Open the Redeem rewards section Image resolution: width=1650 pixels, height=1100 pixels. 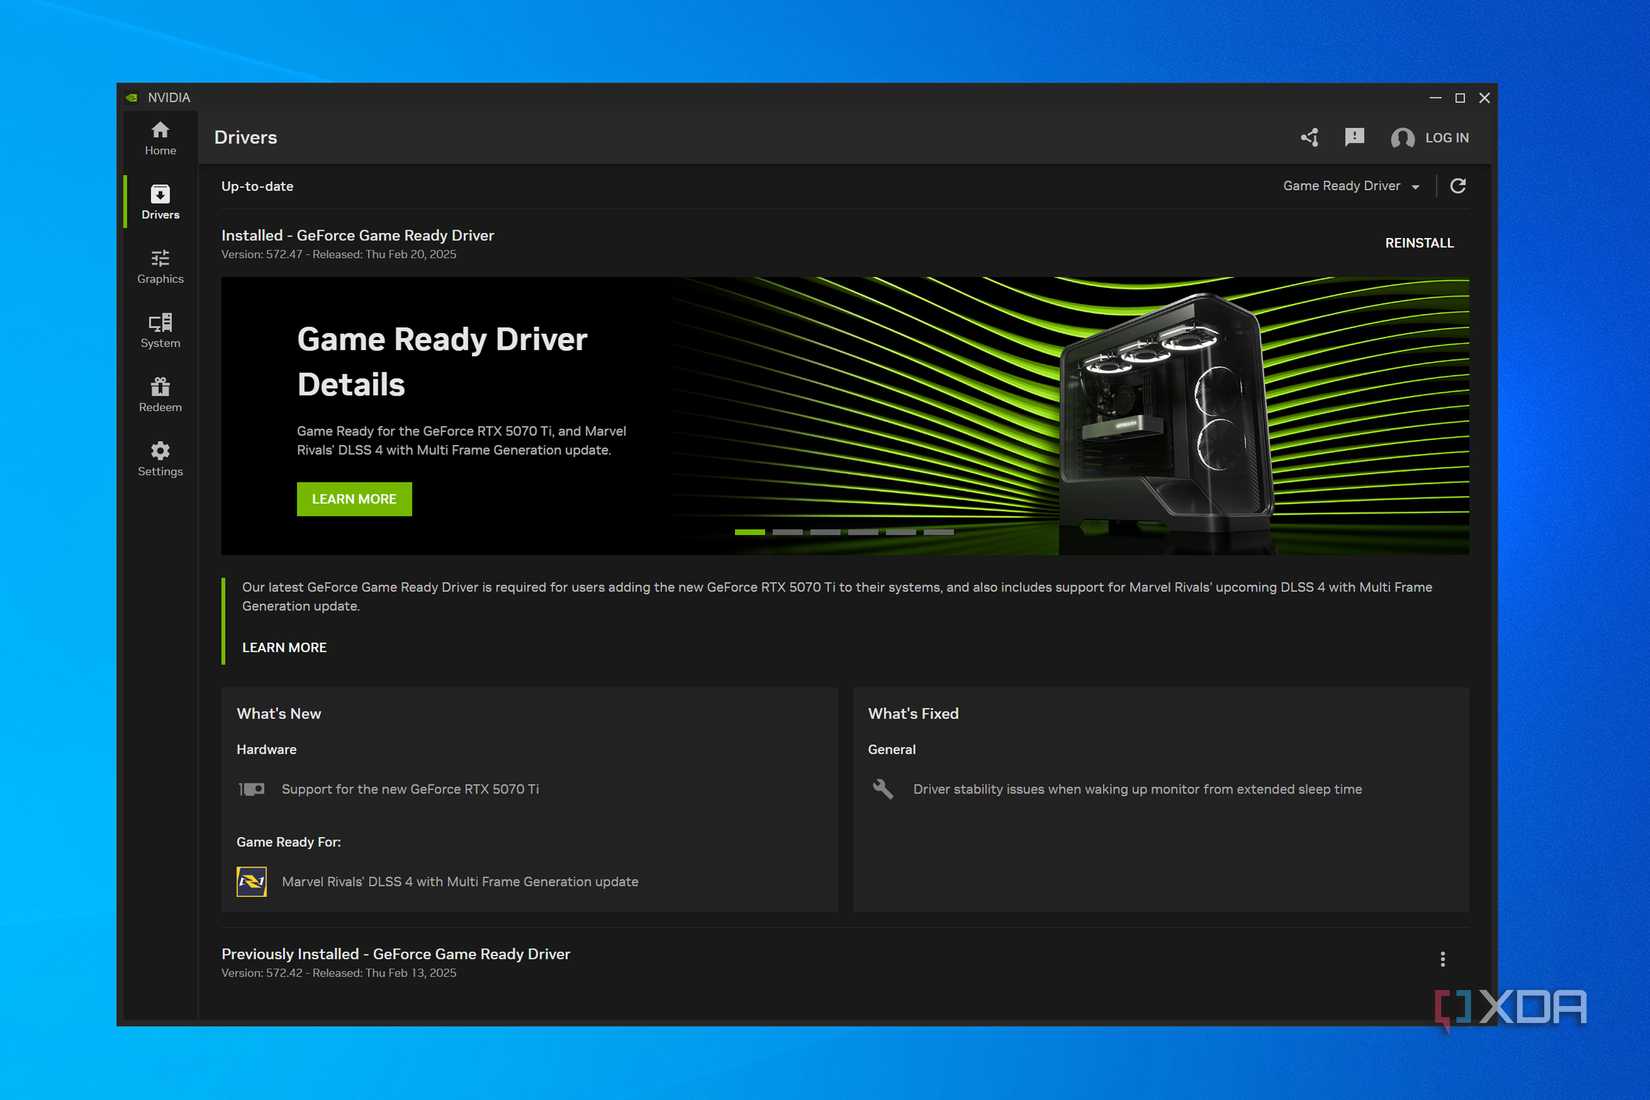[x=159, y=394]
